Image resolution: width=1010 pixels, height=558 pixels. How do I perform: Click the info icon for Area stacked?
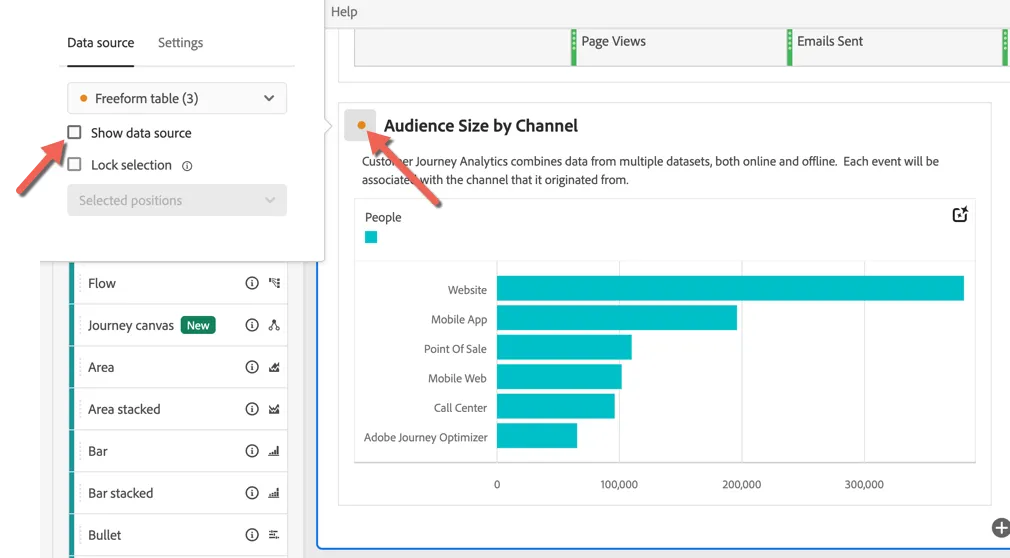pos(252,409)
